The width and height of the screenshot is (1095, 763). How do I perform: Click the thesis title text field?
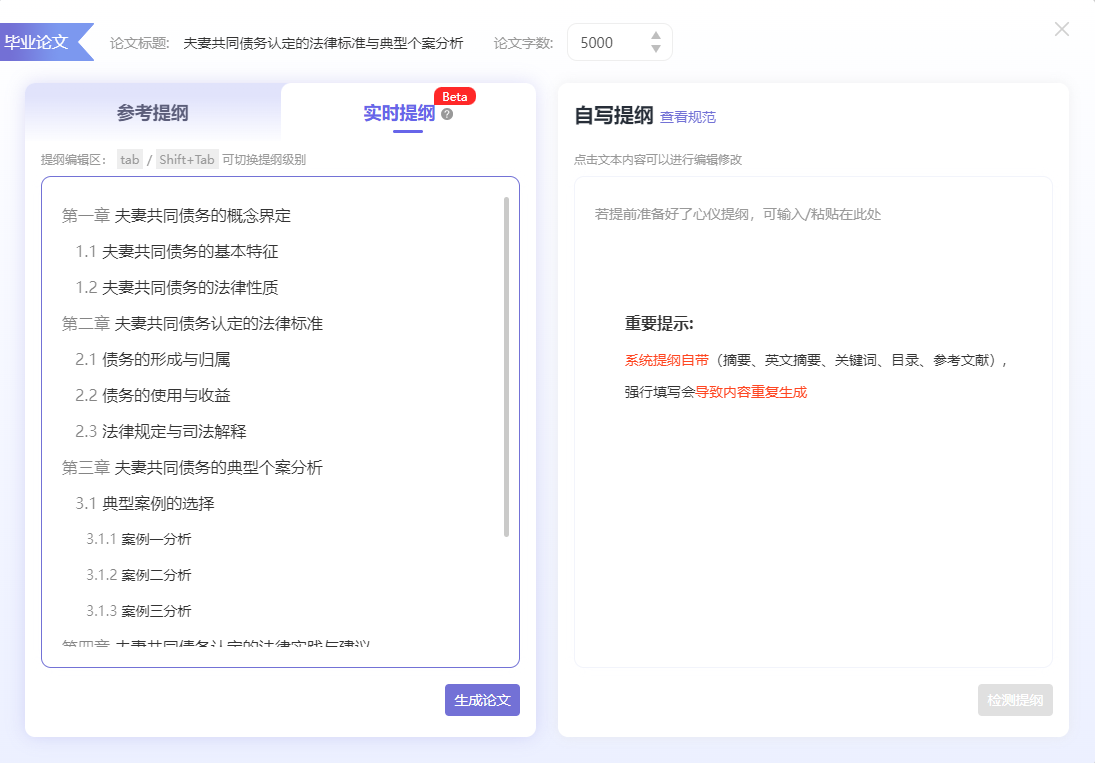point(323,43)
